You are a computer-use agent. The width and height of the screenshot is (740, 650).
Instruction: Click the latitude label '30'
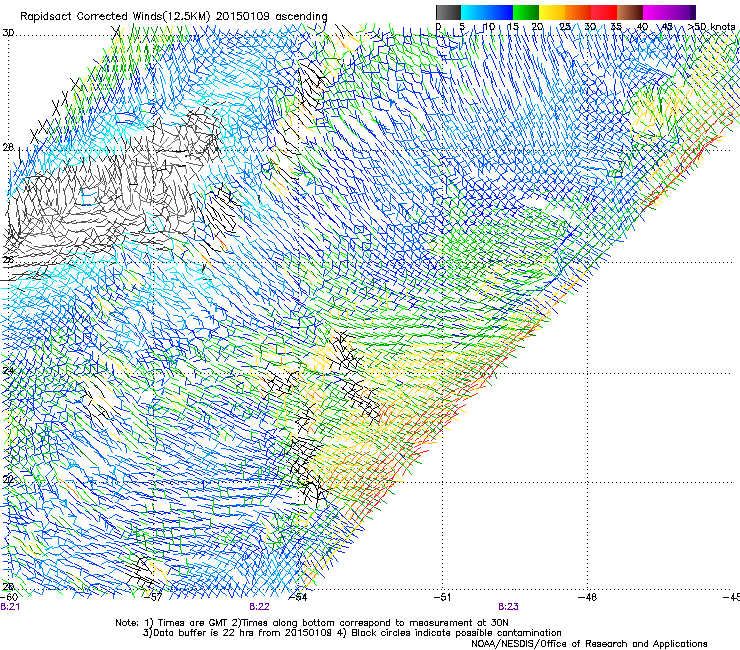point(8,33)
